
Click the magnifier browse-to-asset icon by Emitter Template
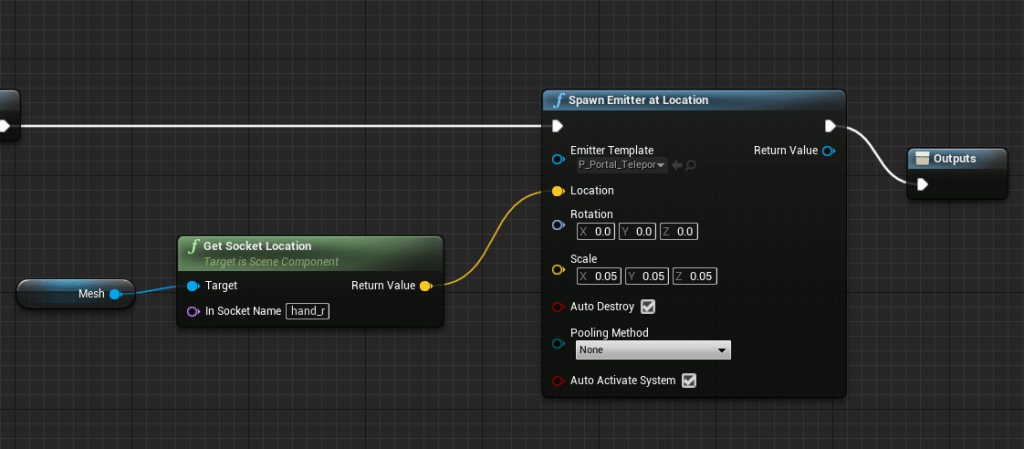[691, 165]
